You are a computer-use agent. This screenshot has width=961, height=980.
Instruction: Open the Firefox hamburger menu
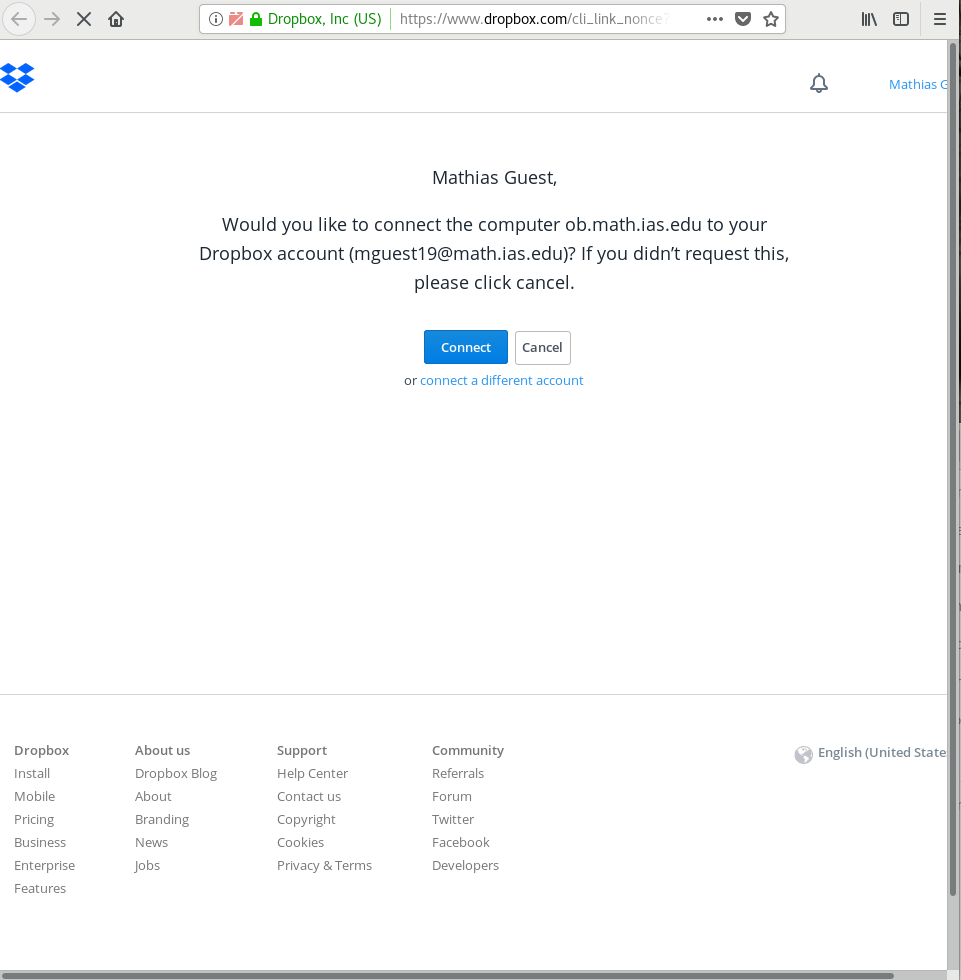tap(940, 19)
